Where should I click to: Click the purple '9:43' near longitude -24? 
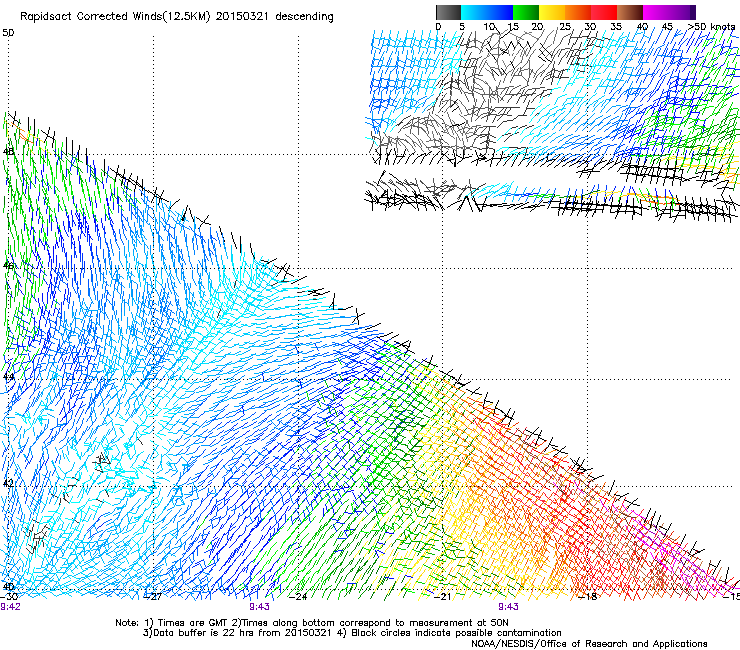(259, 607)
